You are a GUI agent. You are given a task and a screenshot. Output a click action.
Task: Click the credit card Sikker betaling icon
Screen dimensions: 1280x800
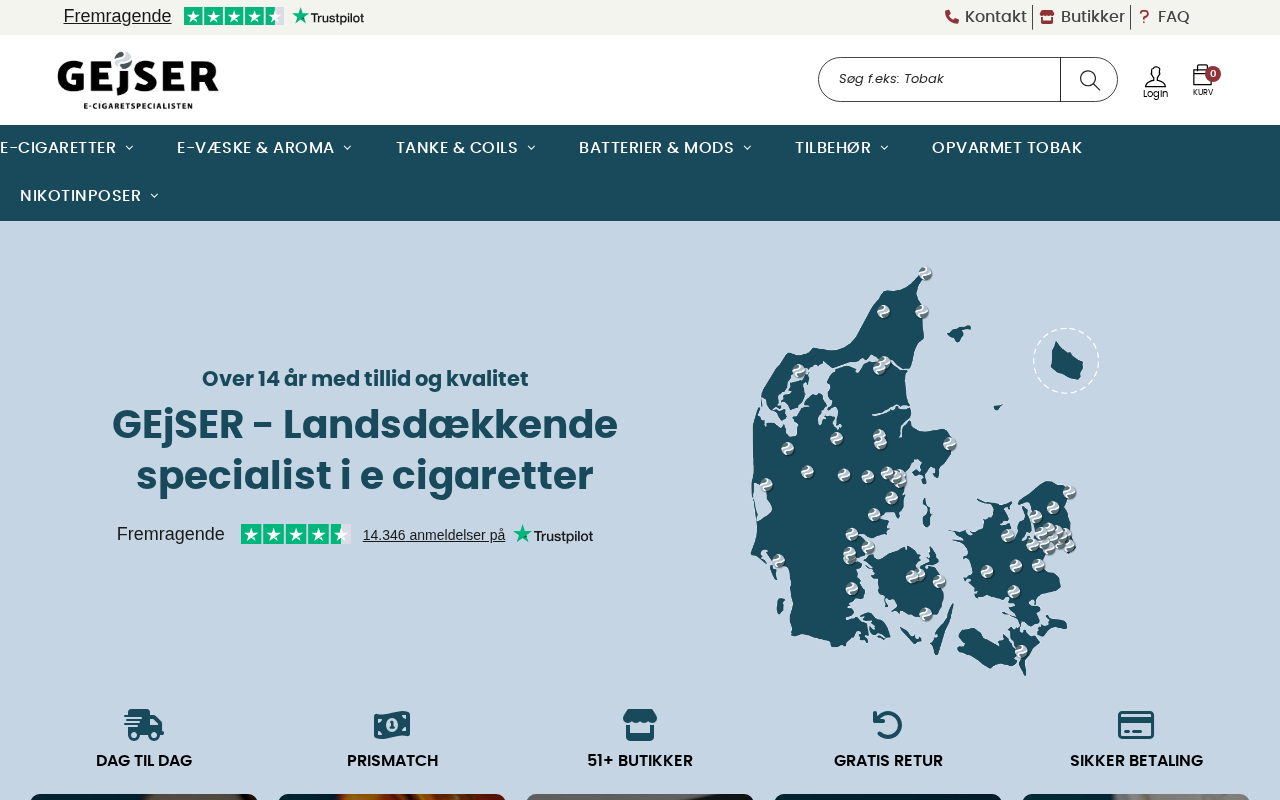[x=1136, y=725]
